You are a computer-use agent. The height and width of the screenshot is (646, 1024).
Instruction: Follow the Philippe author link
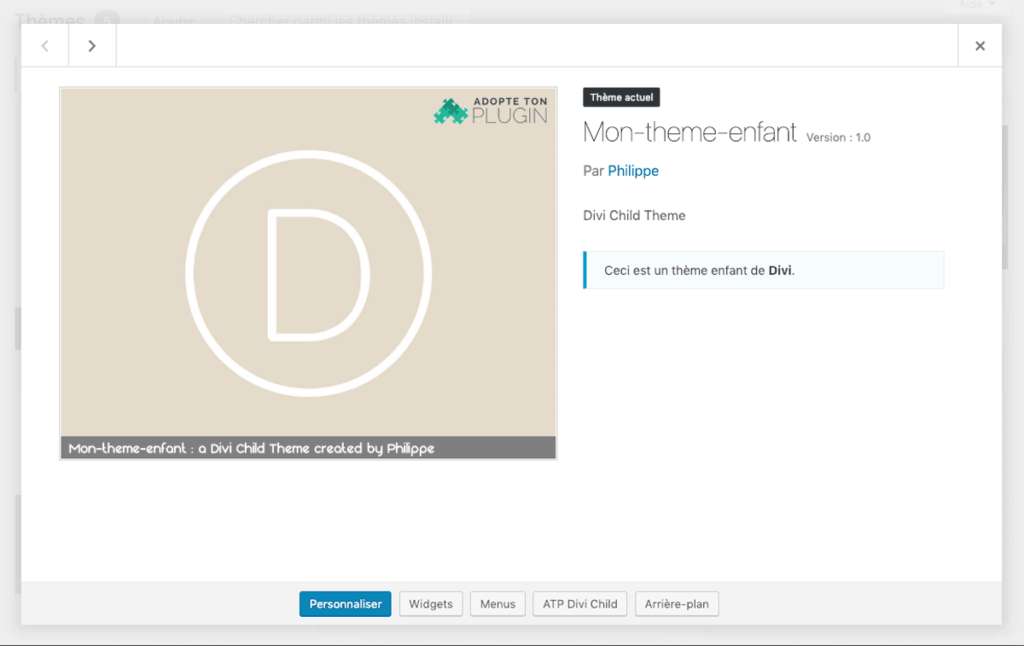click(x=633, y=170)
